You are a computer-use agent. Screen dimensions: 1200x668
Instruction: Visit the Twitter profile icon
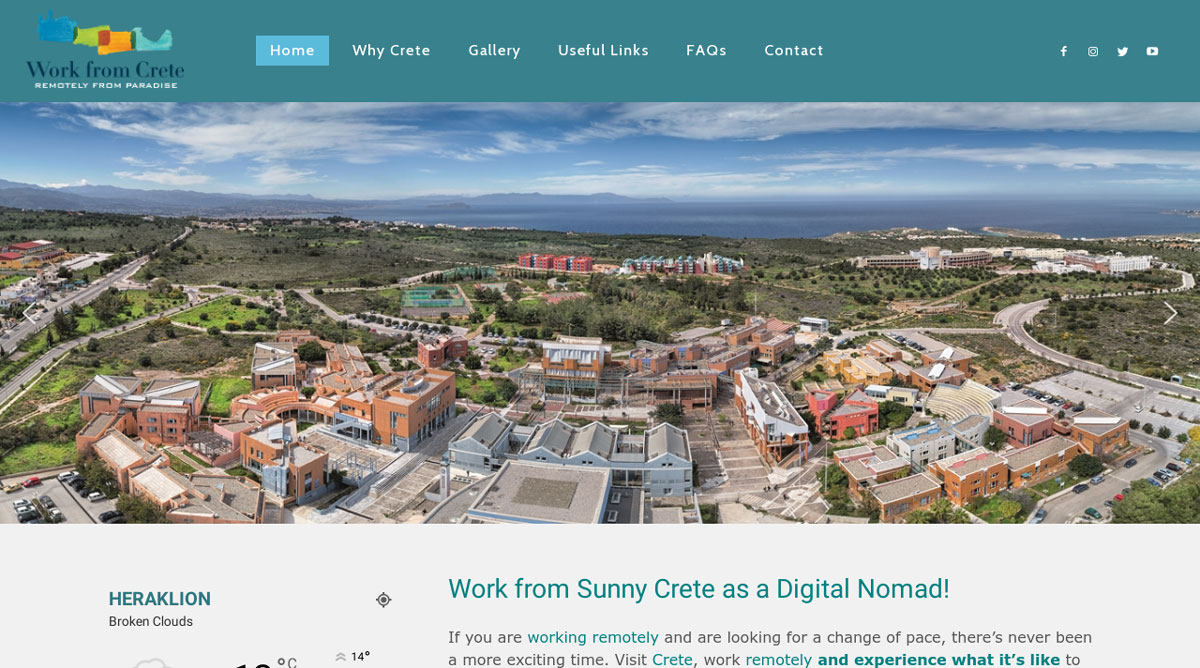pyautogui.click(x=1122, y=52)
